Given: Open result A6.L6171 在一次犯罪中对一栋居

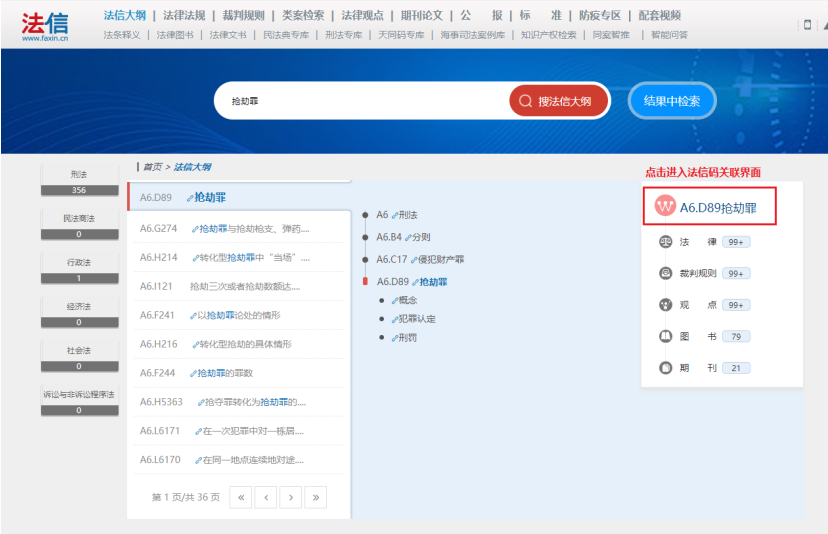Looking at the screenshot, I should [x=239, y=431].
